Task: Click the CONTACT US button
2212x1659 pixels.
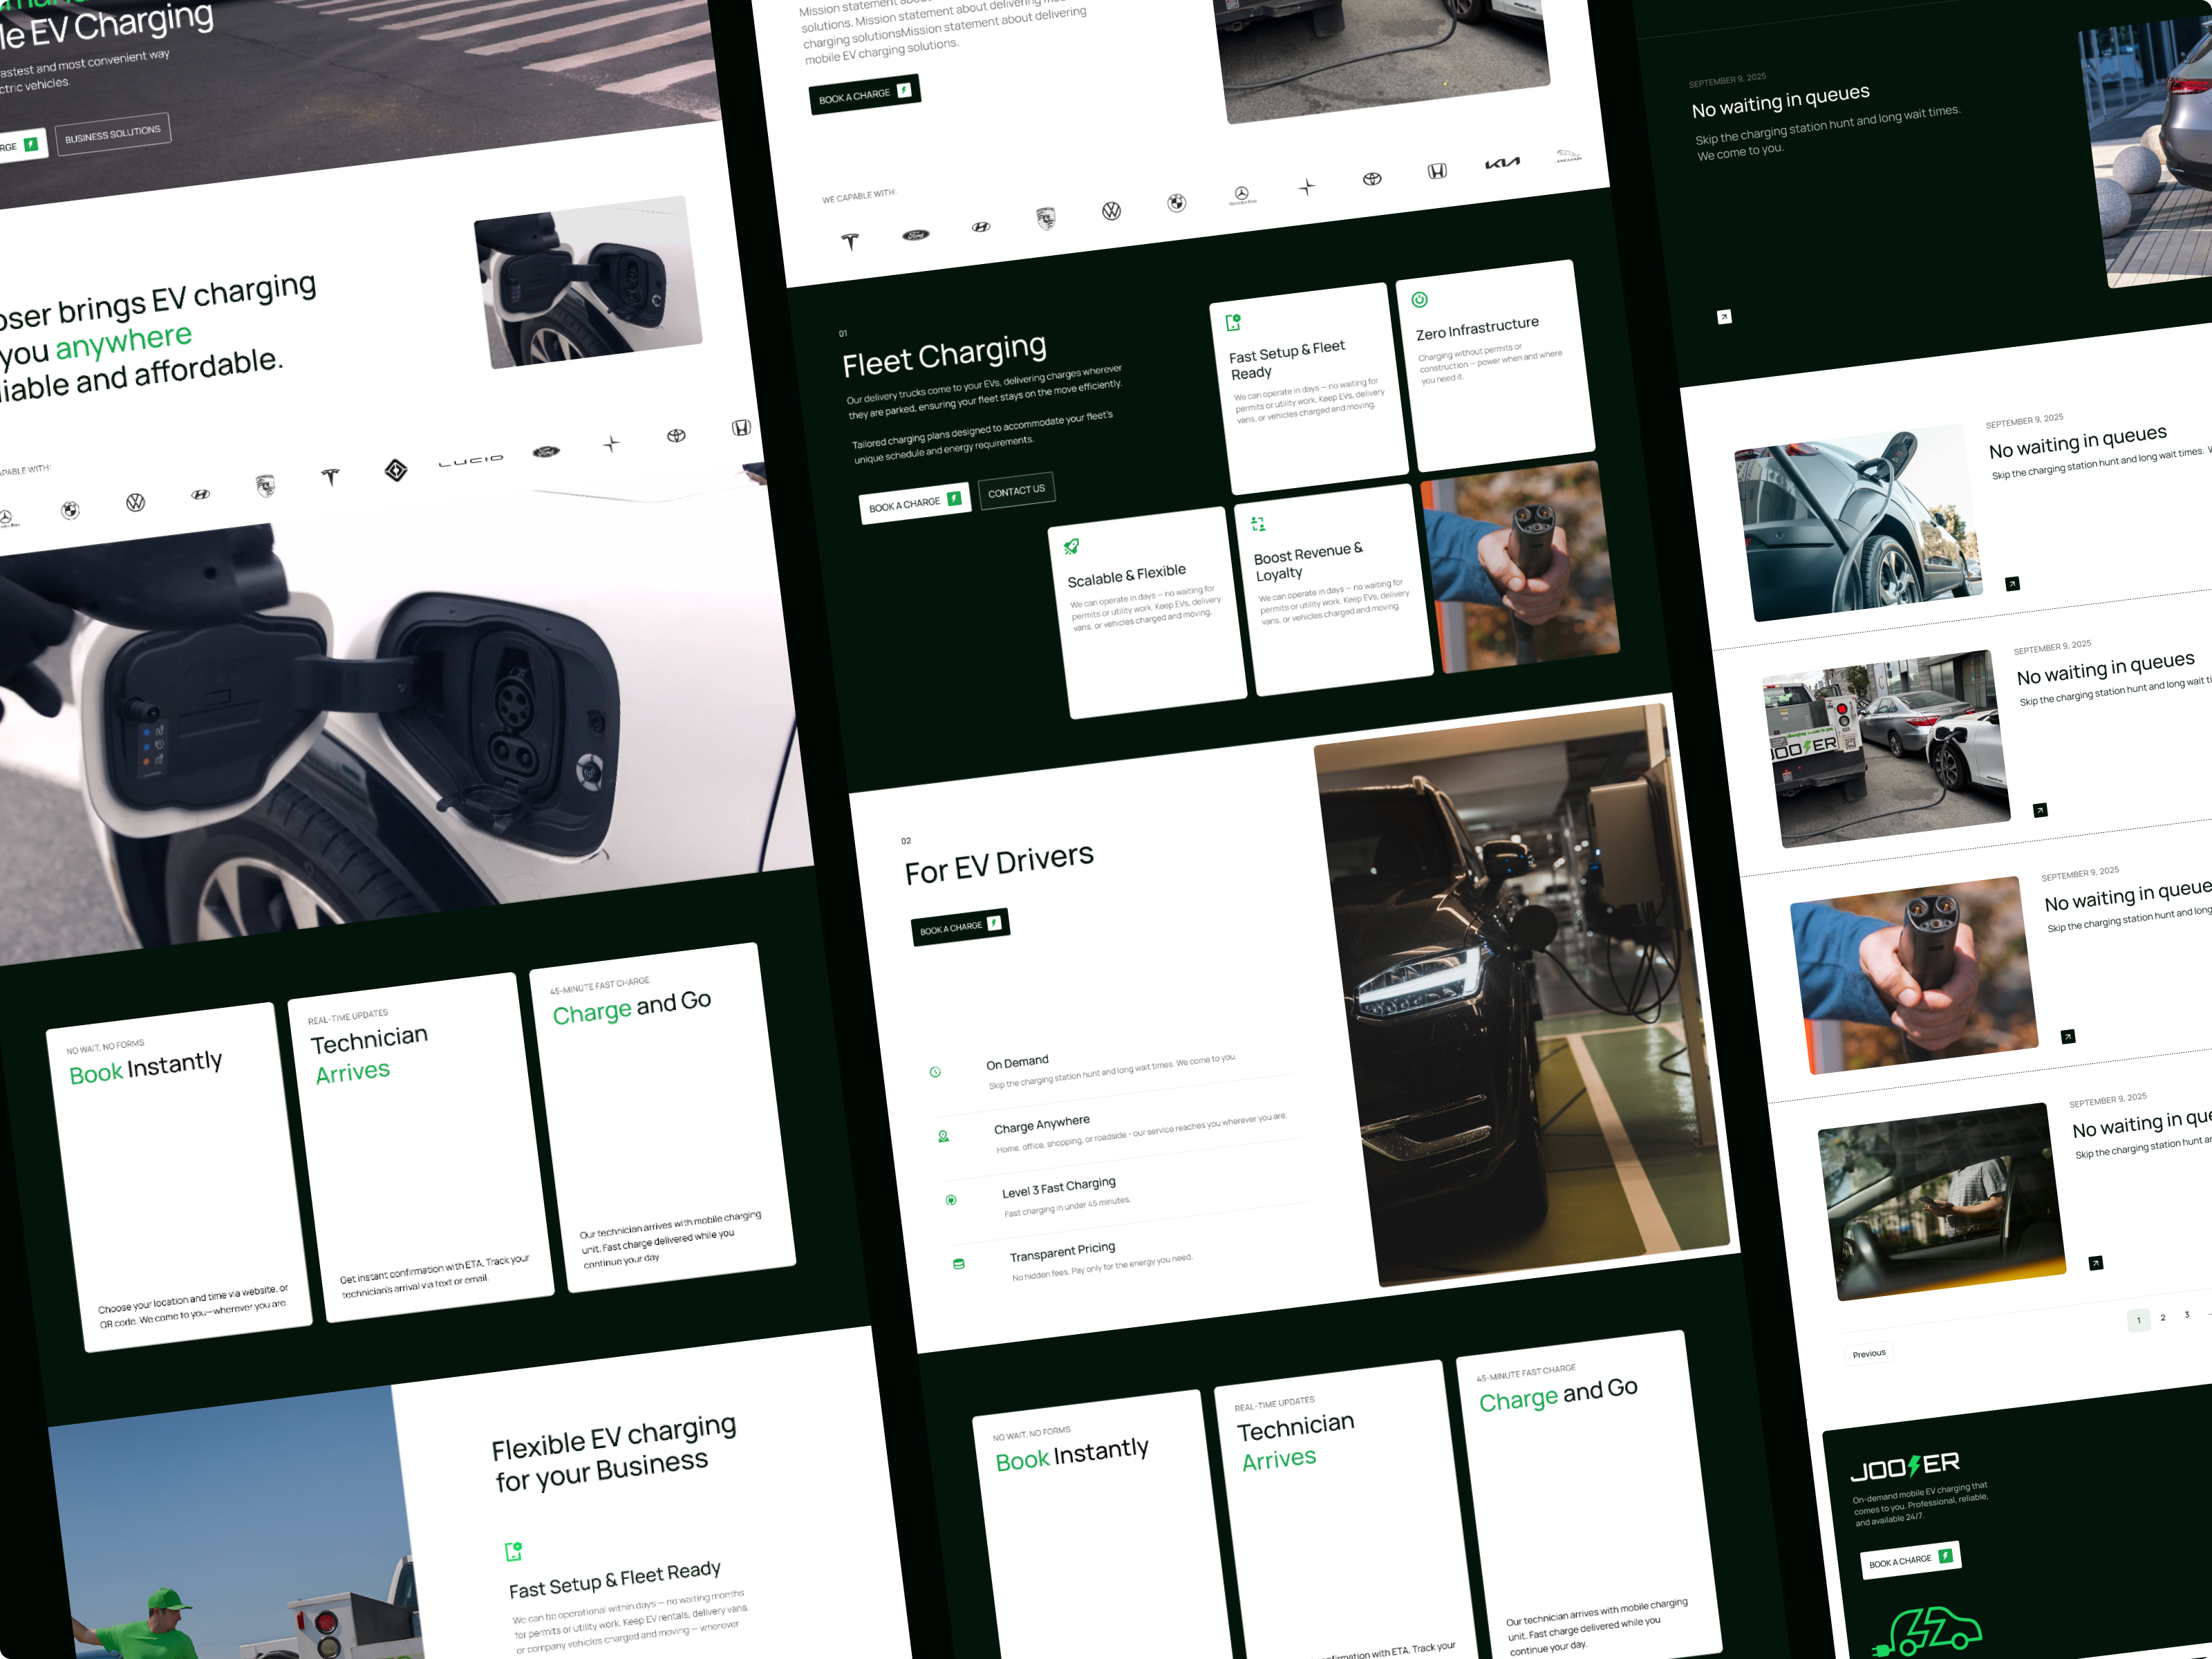Action: [1016, 490]
